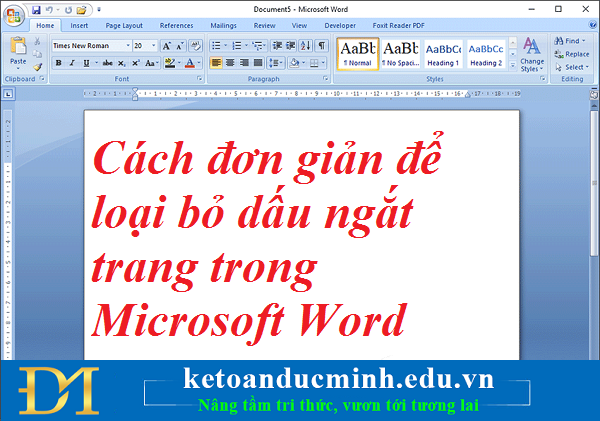Apply red font color
Screen dimensions: 600x421
click(190, 63)
